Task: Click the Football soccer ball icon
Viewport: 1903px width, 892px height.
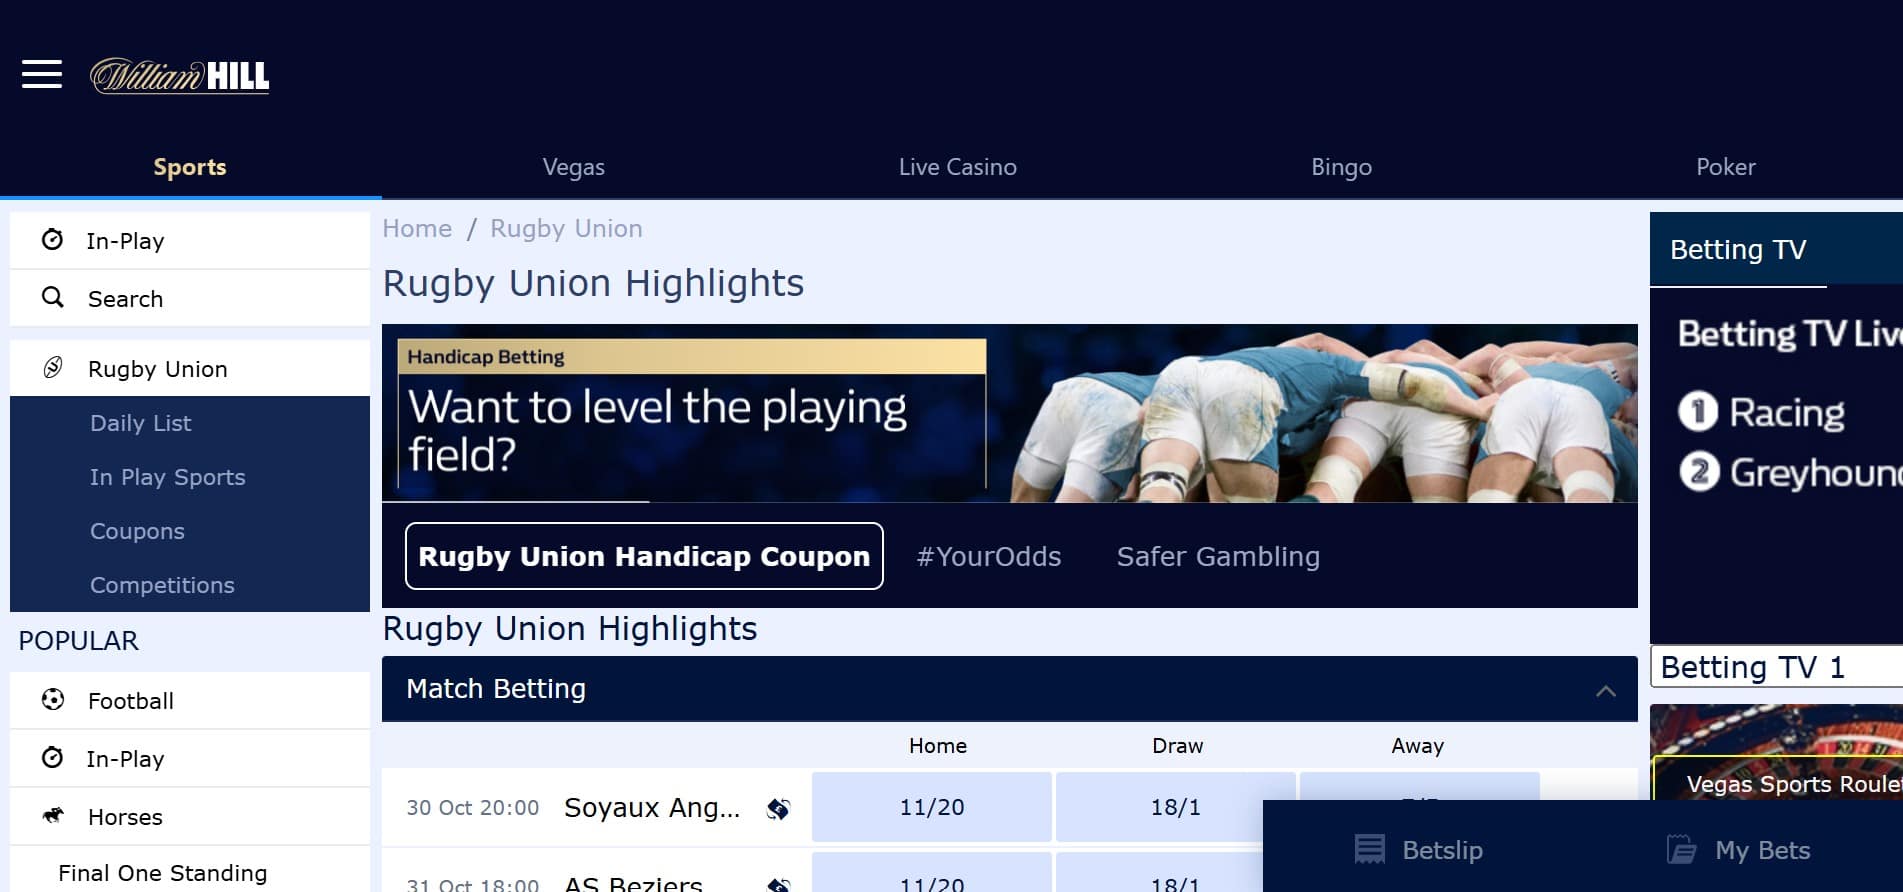Action: (53, 700)
